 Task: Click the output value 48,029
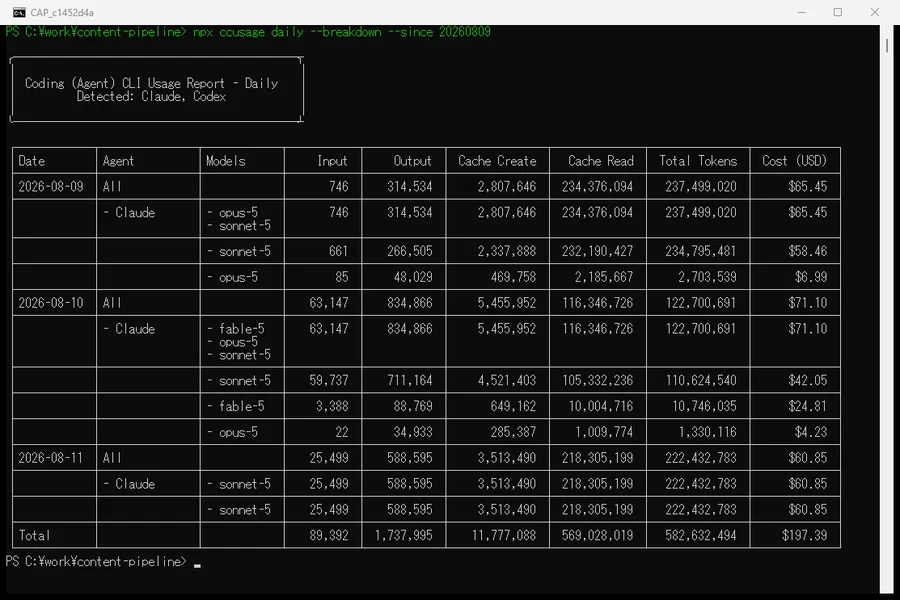pos(413,277)
